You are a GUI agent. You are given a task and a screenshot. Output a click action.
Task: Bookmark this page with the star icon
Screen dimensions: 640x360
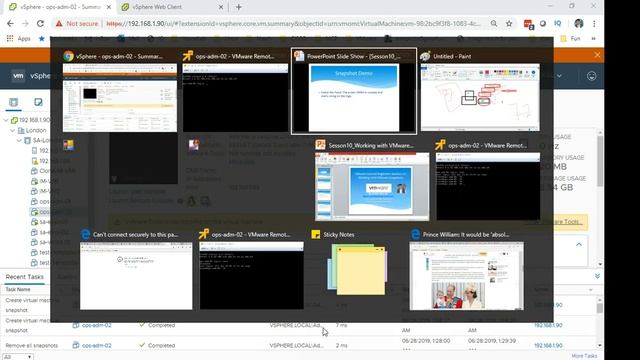point(509,24)
